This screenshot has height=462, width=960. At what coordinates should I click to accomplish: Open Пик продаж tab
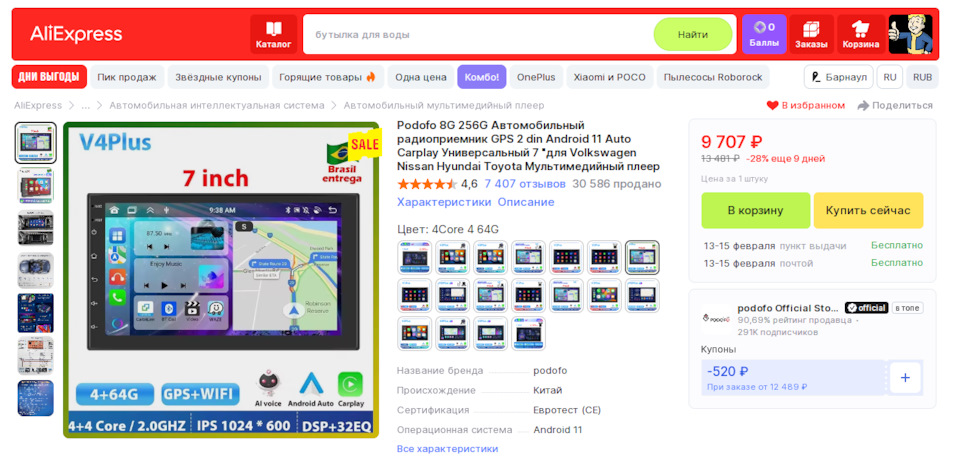pyautogui.click(x=127, y=77)
